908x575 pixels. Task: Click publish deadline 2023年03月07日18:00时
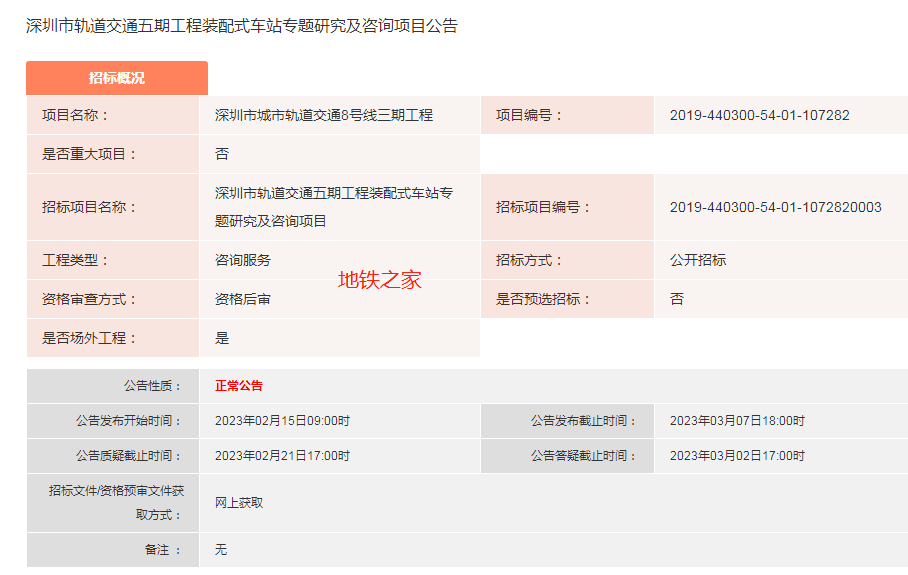click(737, 421)
